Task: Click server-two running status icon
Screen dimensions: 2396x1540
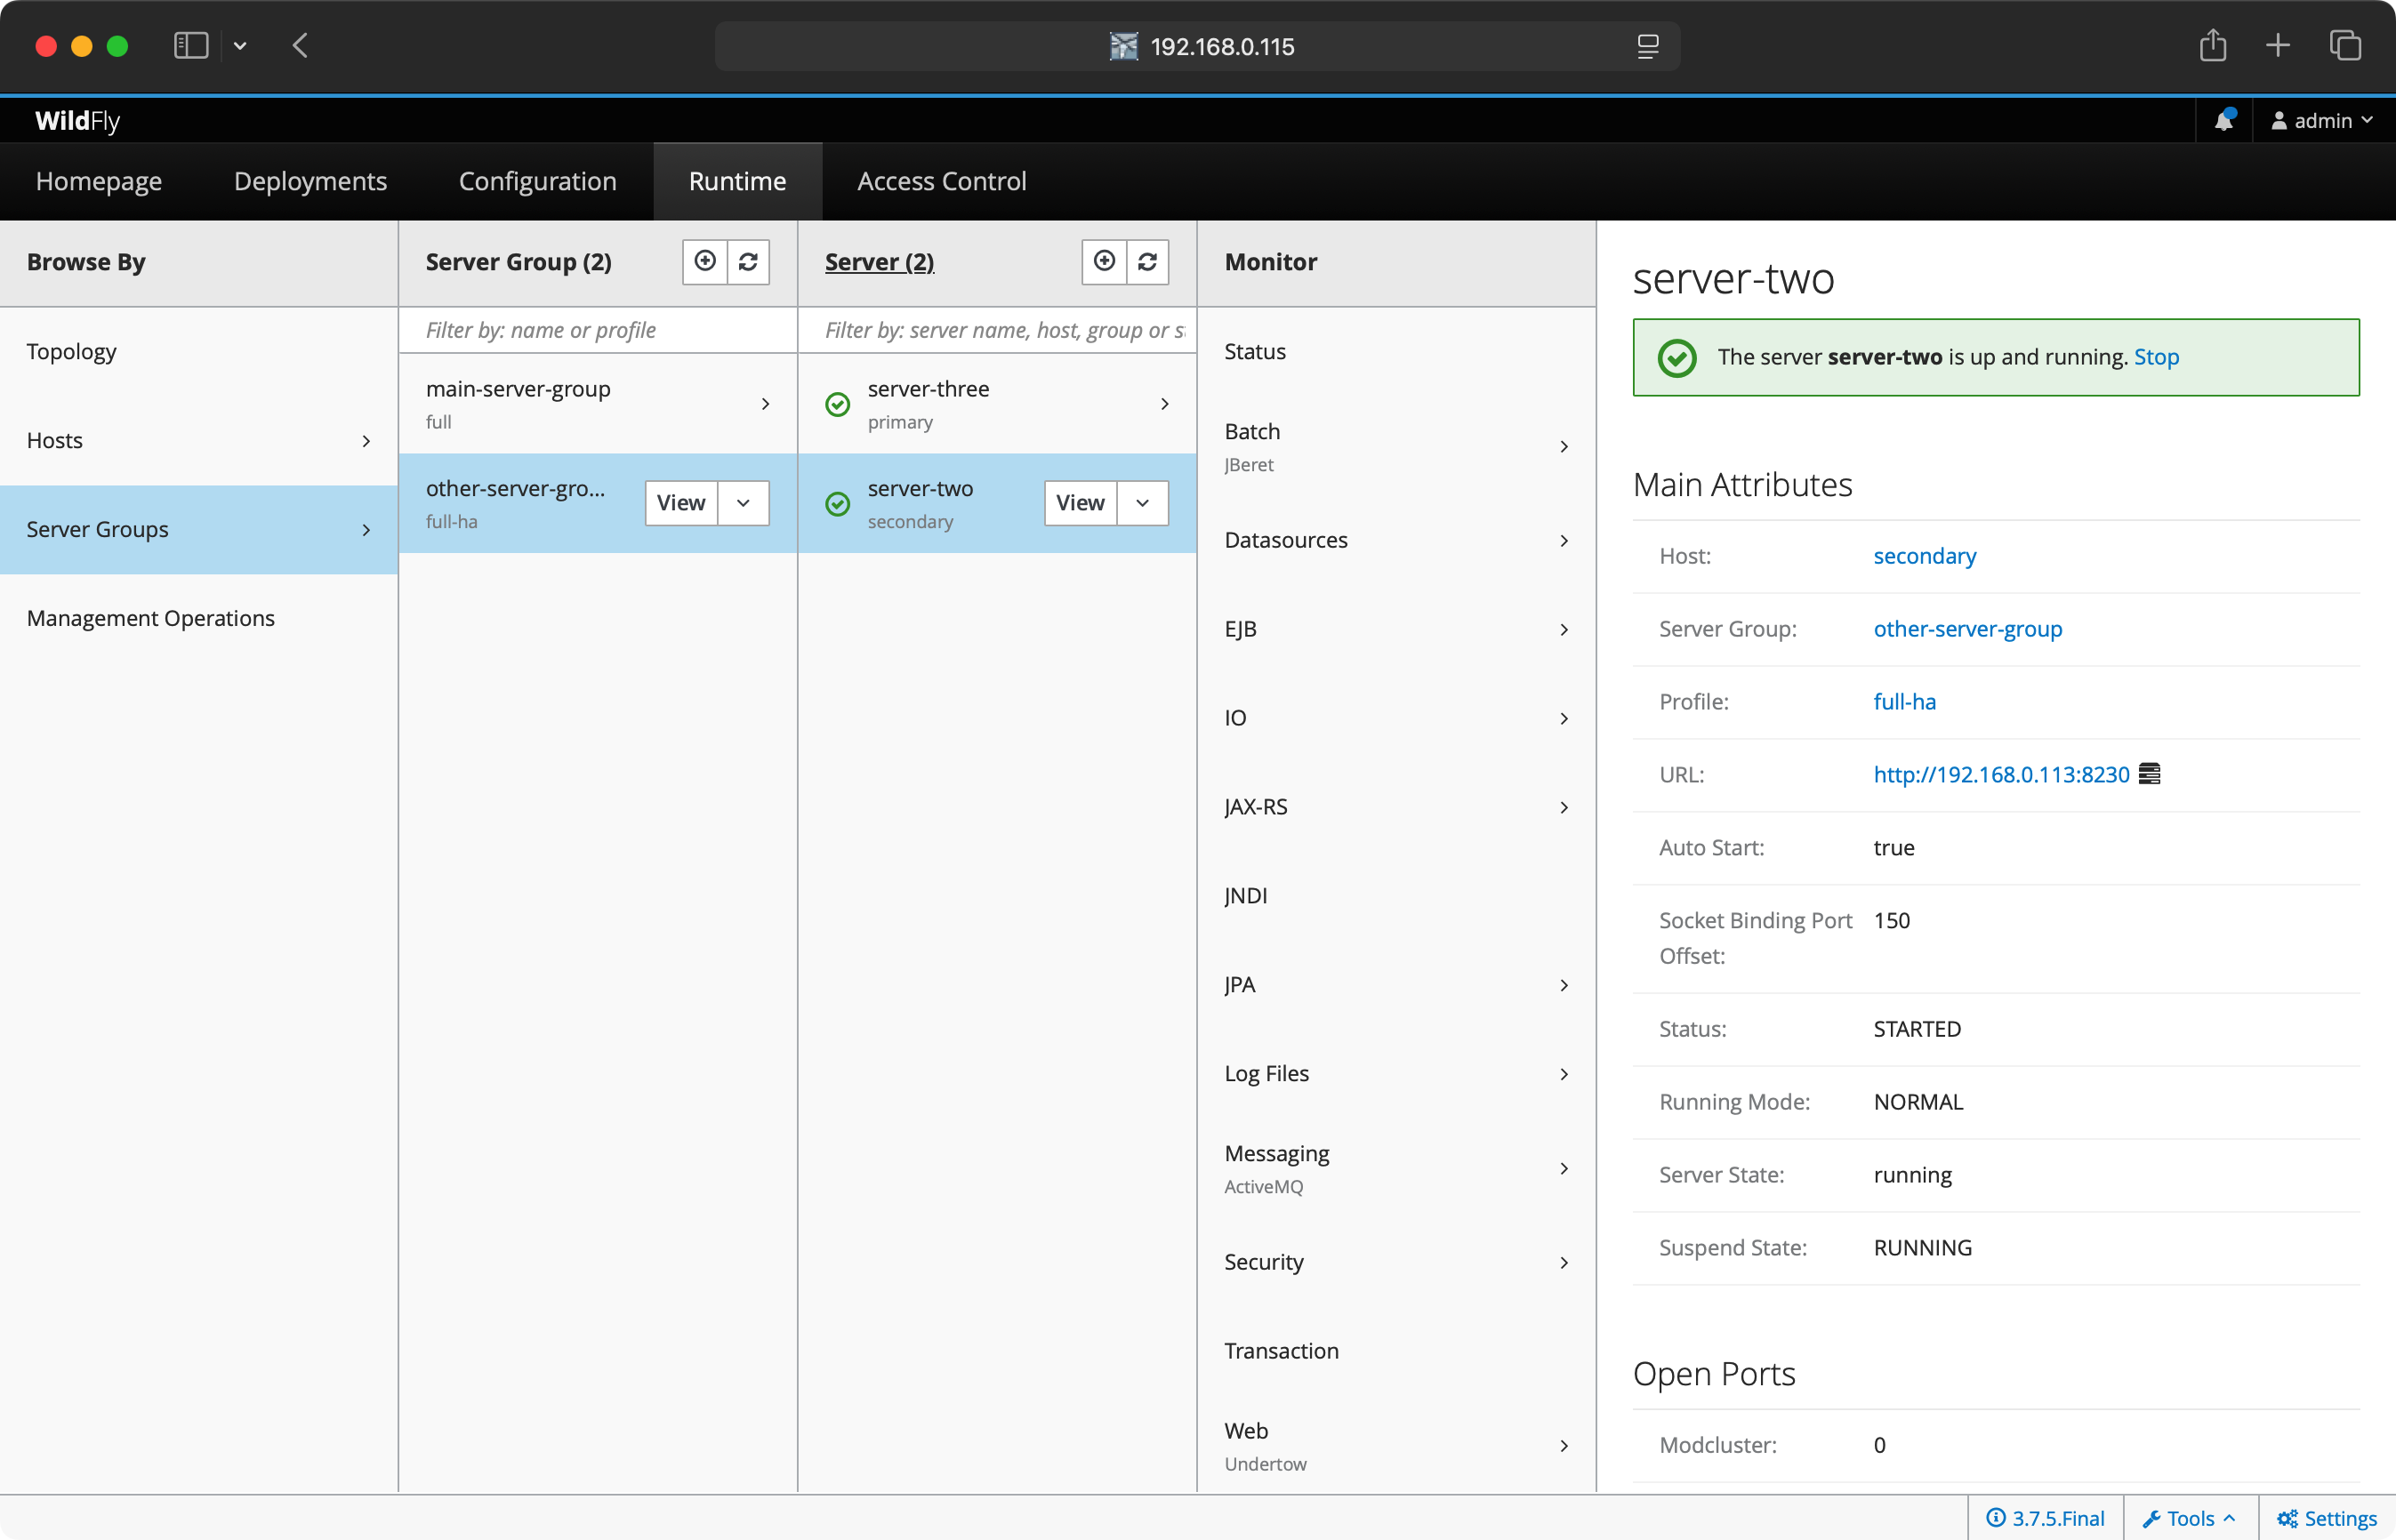Action: pos(837,504)
